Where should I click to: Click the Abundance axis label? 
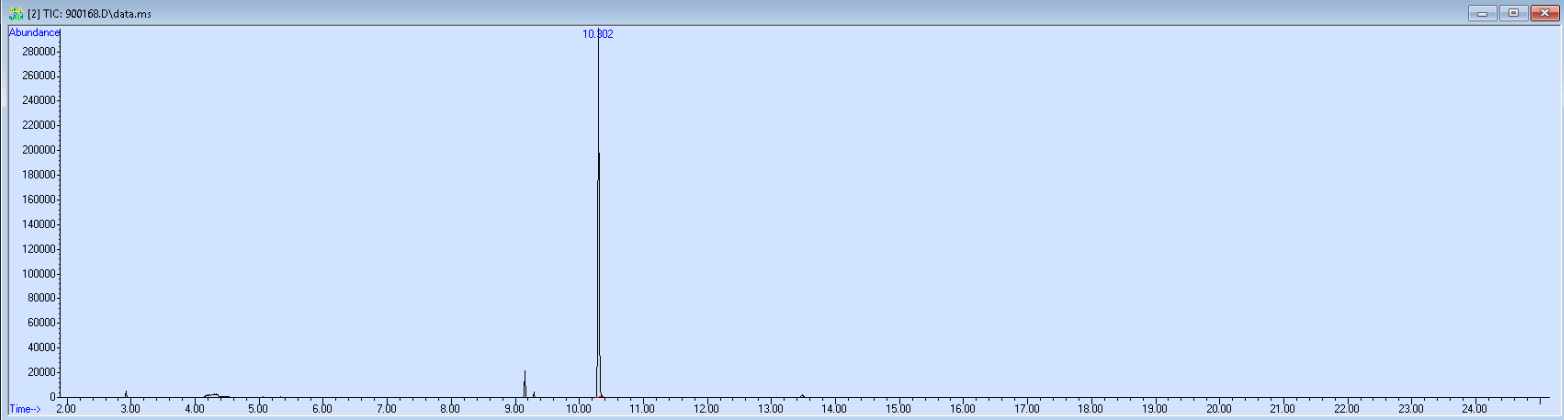34,32
